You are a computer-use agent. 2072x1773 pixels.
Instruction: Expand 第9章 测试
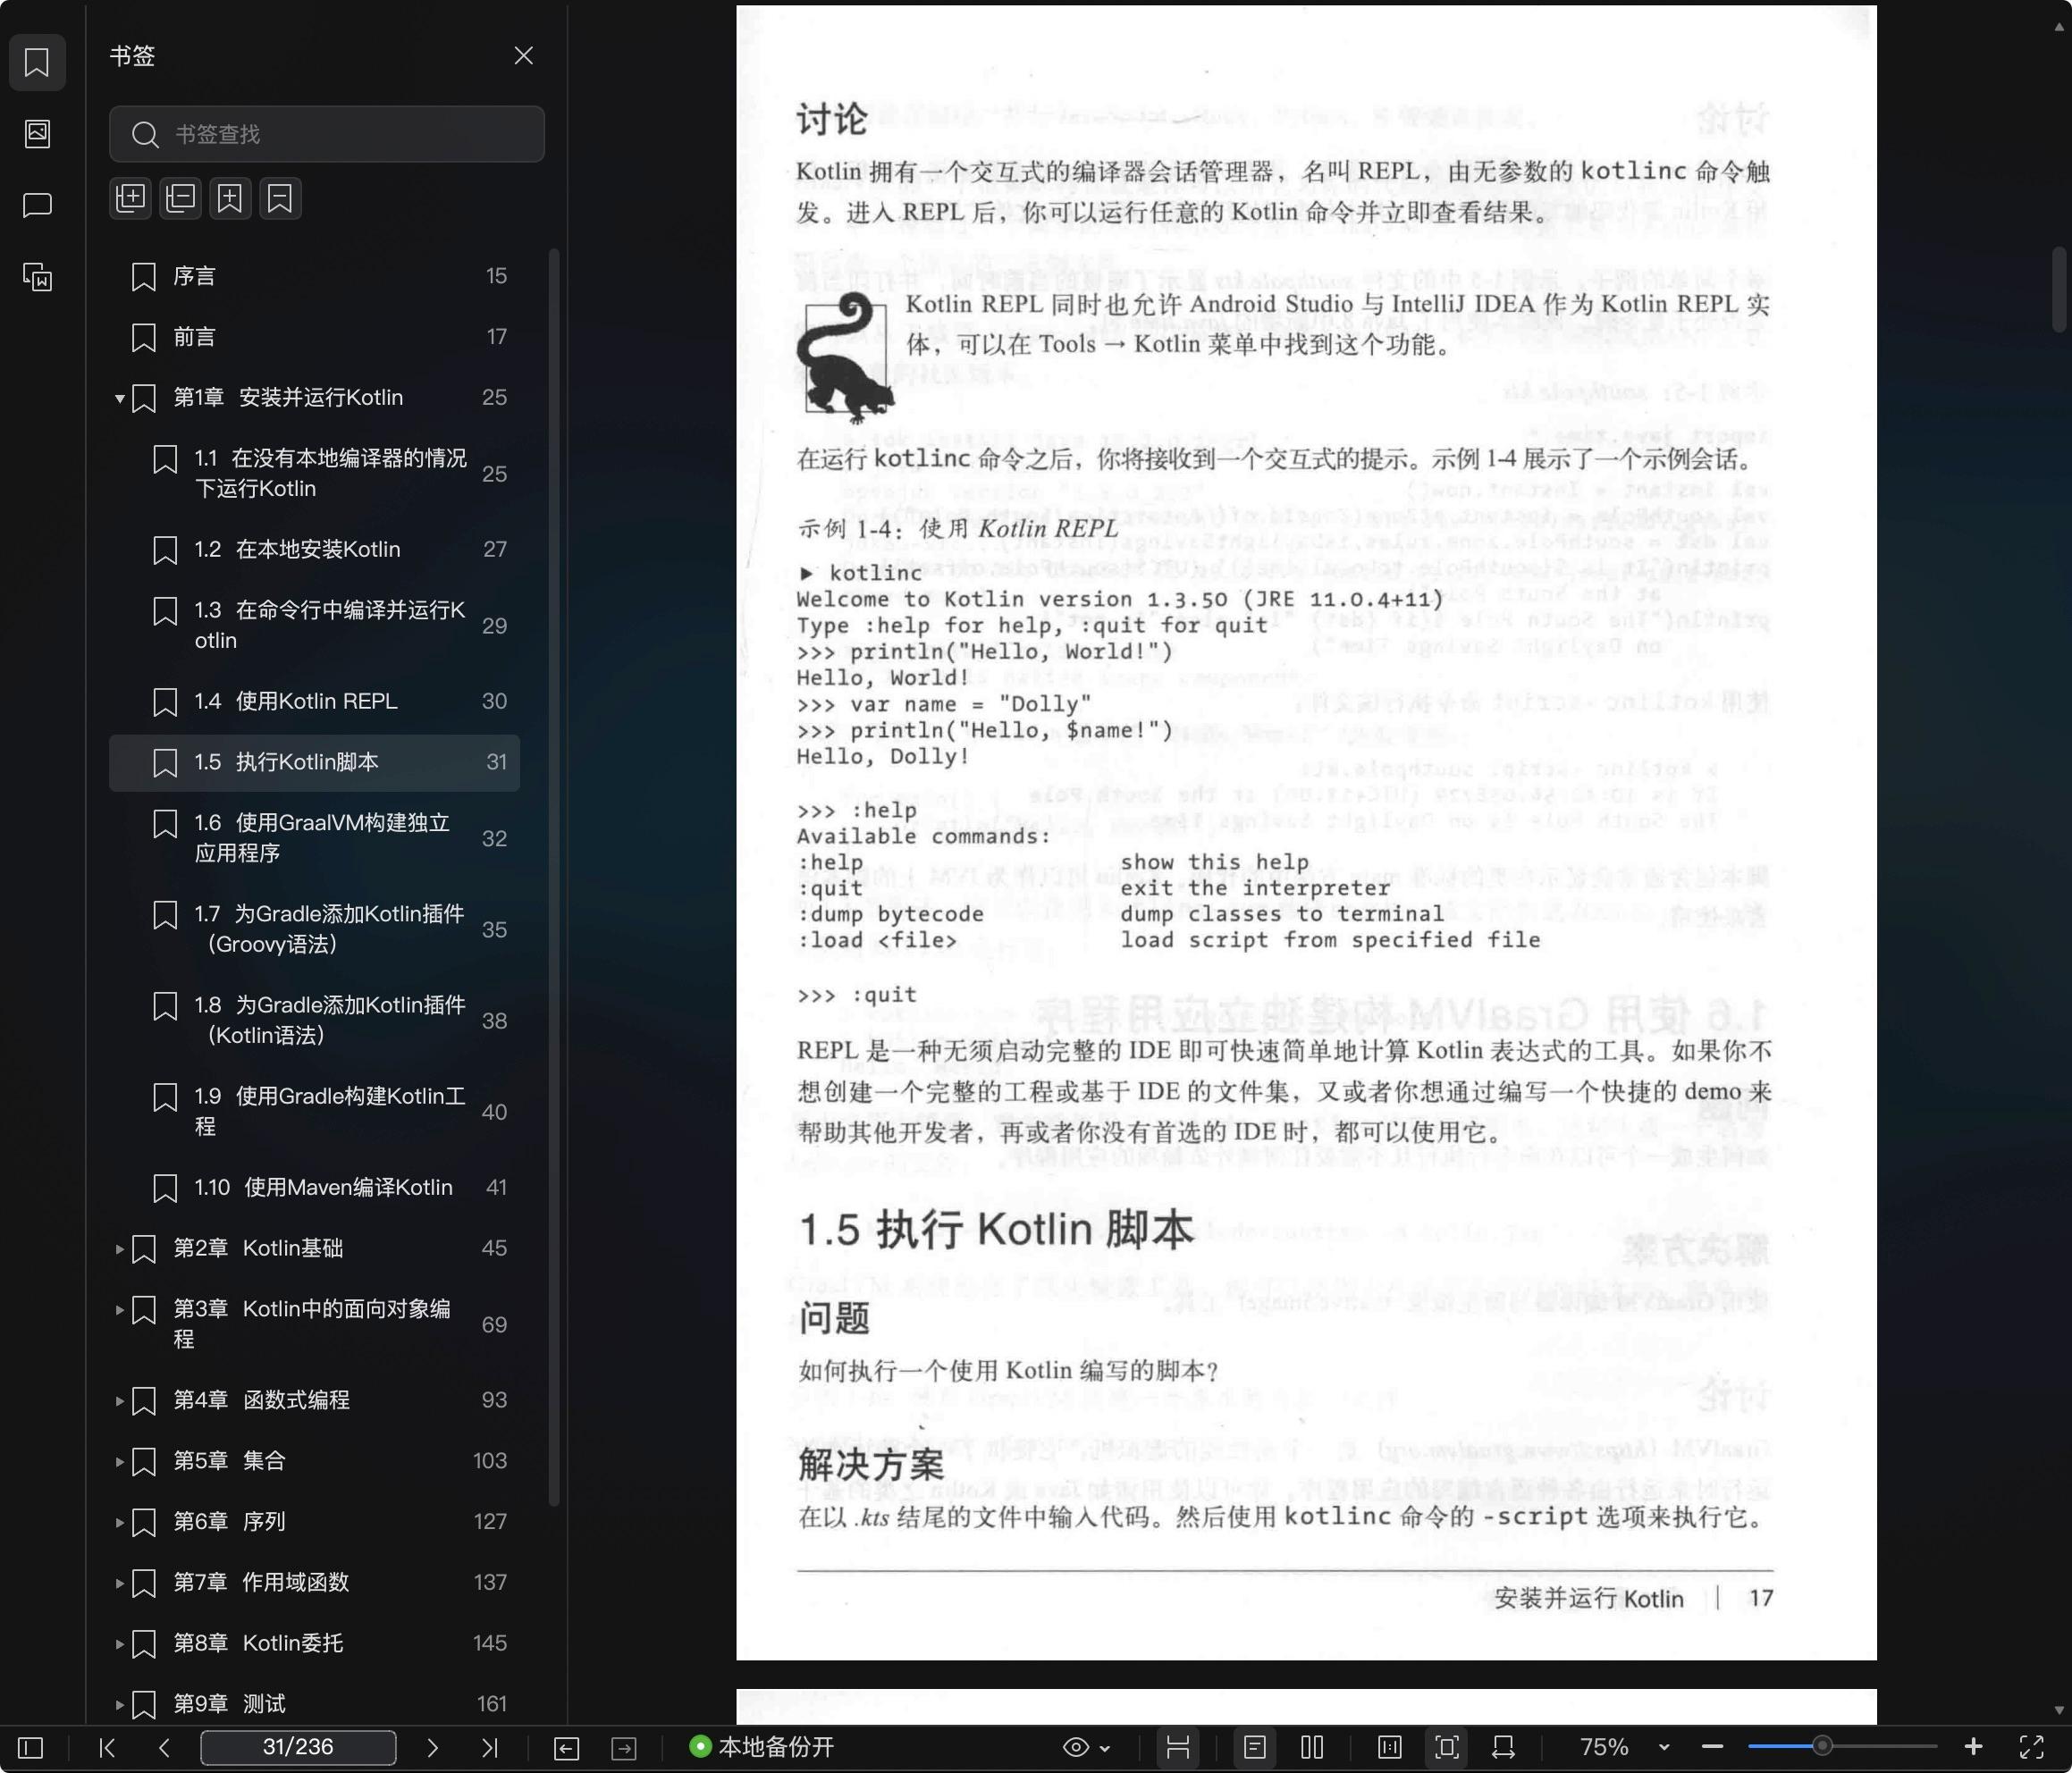pos(119,1704)
